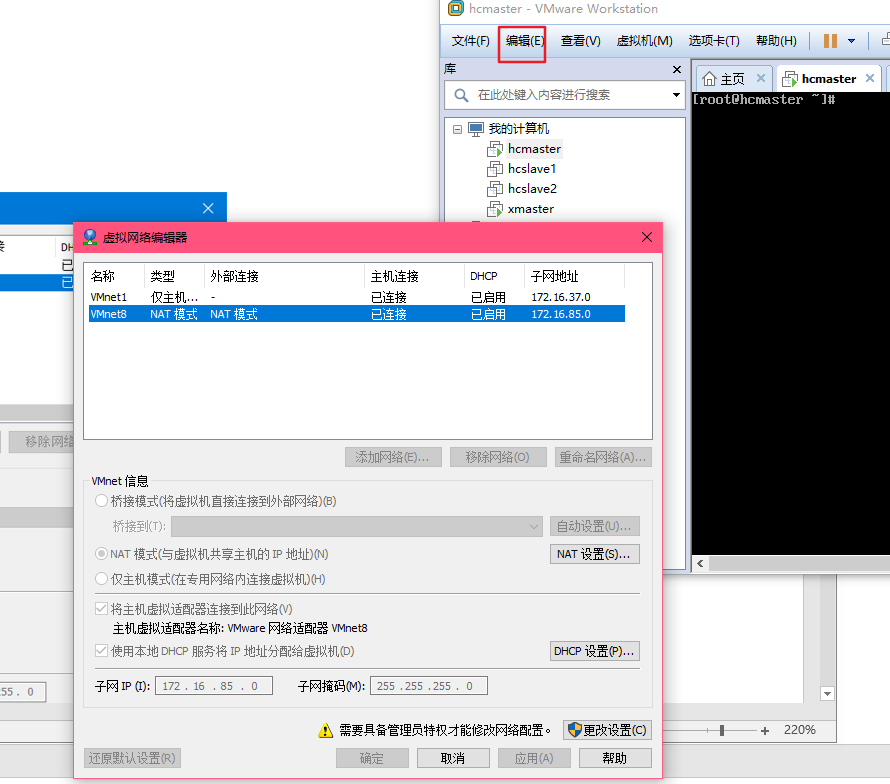Screen dimensions: 890x784
Task: Toggle 将主机虚拟适配器连接到此网络 checkbox
Action: point(102,609)
